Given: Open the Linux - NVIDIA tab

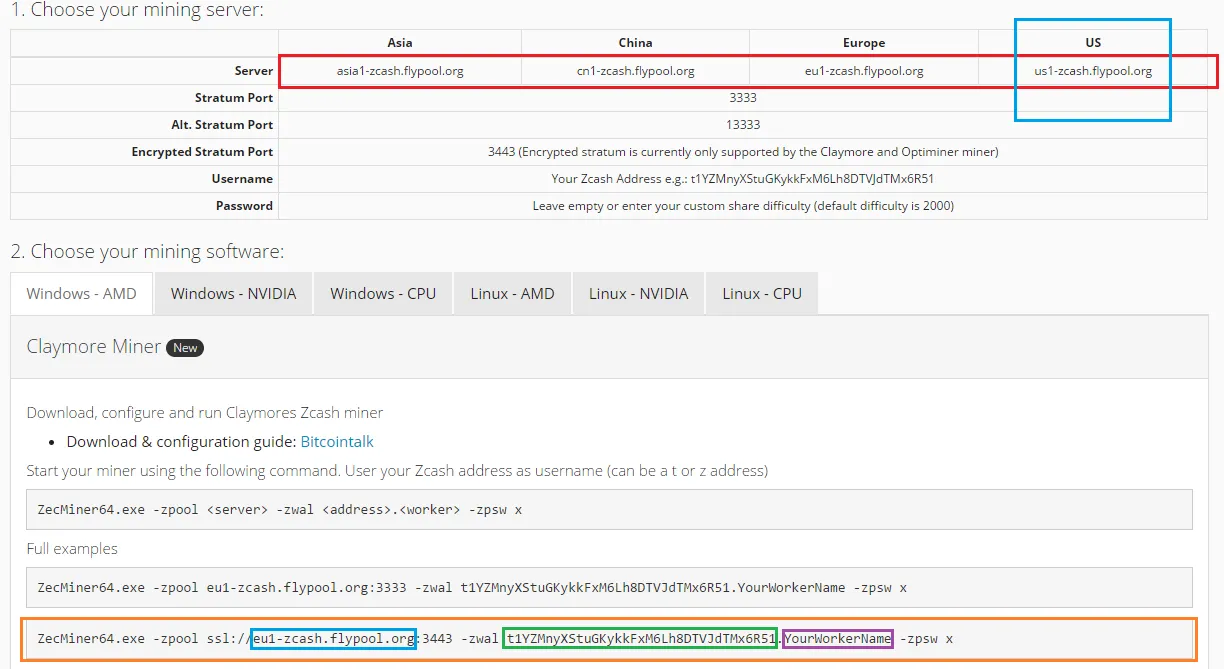Looking at the screenshot, I should click(638, 294).
